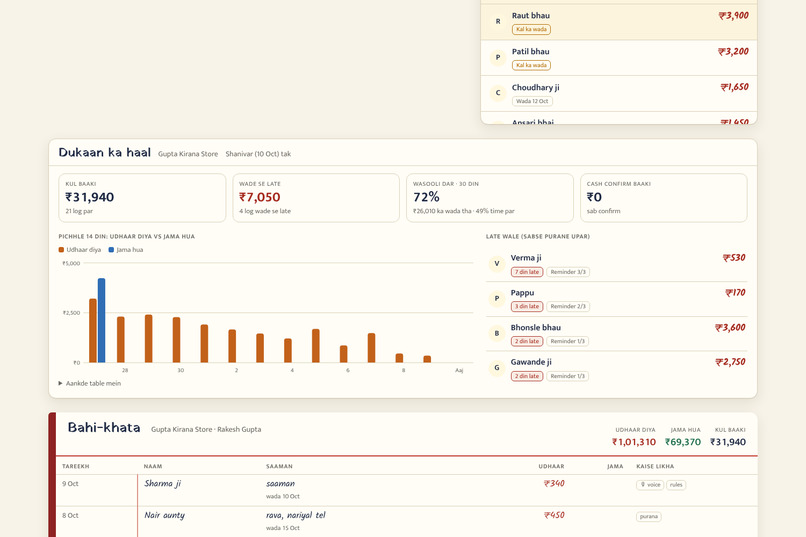Click the Jama column header

(615, 467)
